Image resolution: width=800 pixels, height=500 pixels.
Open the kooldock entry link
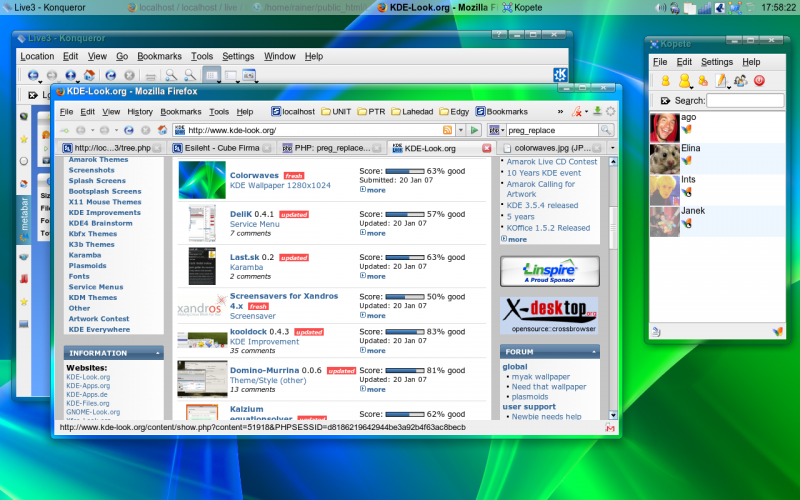tap(248, 331)
